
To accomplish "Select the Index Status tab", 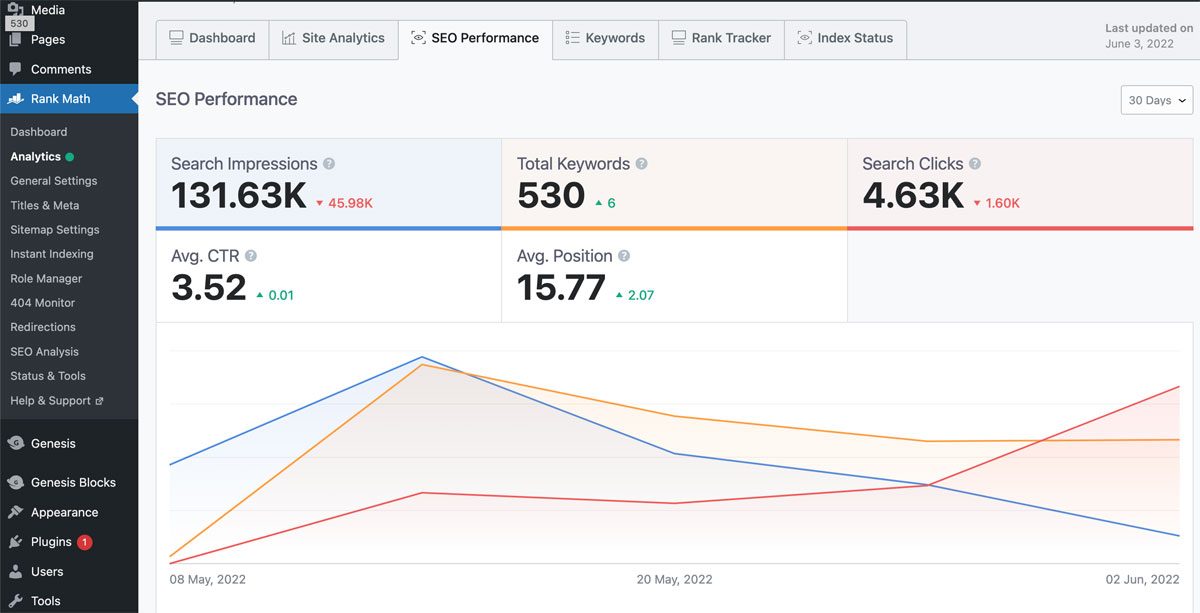I will coord(845,38).
